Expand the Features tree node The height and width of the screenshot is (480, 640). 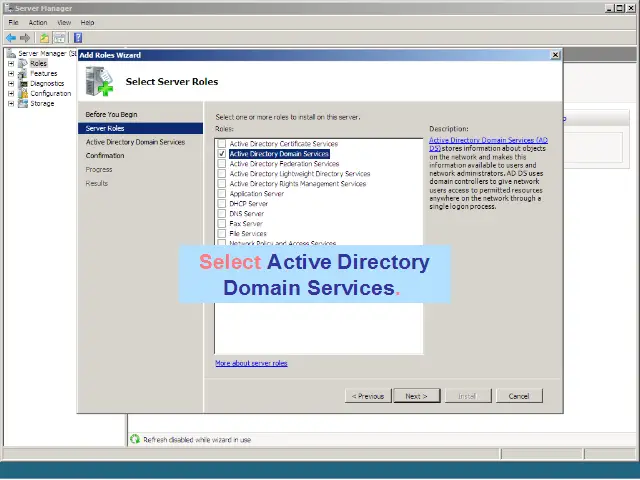[11, 74]
